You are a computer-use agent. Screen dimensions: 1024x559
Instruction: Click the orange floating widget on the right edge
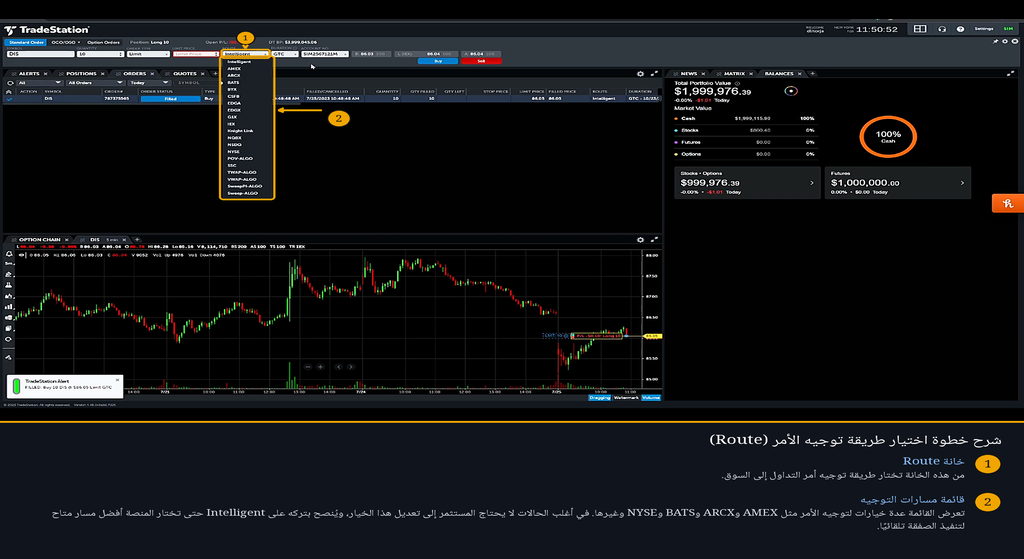point(1008,203)
